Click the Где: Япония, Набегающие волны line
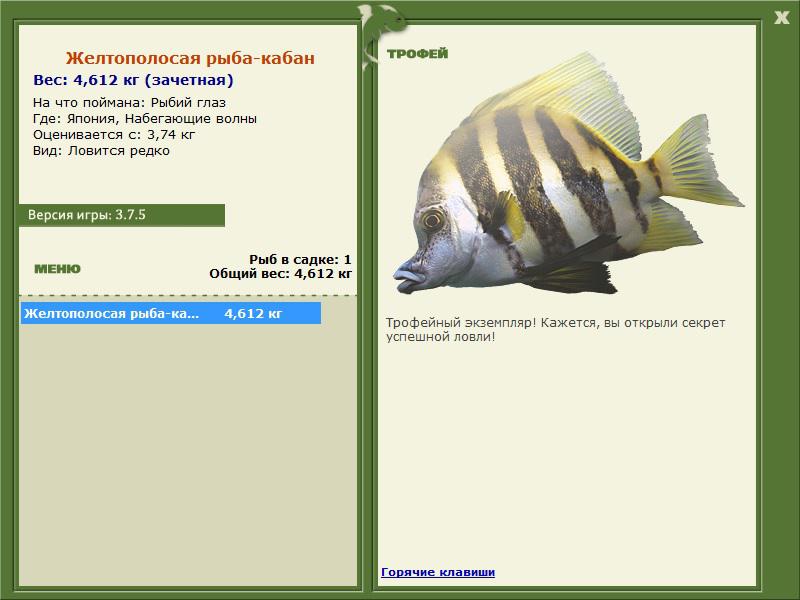Image resolution: width=800 pixels, height=600 pixels. [145, 119]
